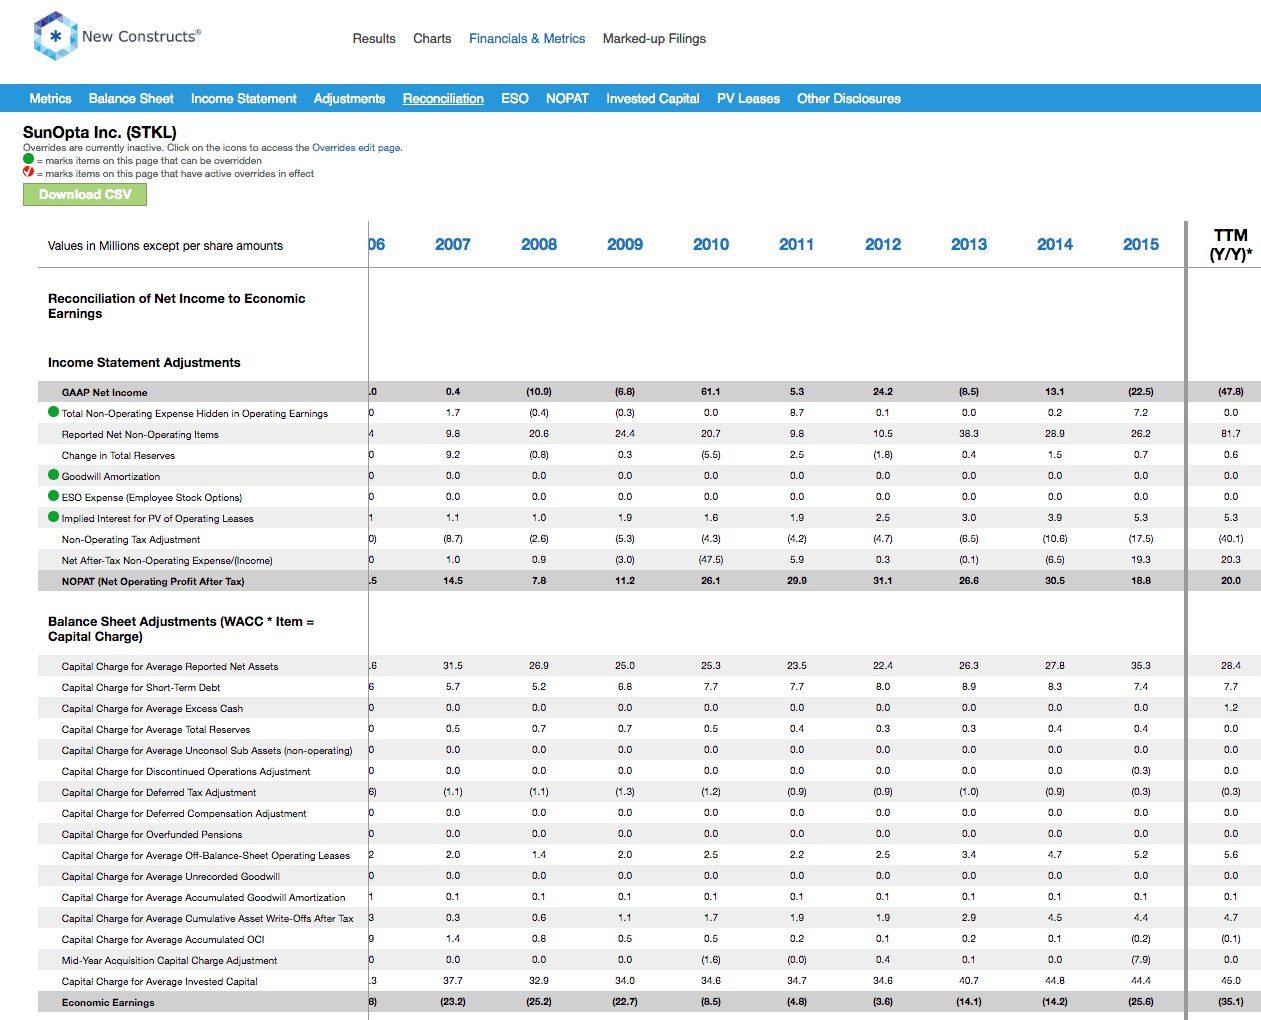Click the TTM GAAP Net Income value (47.8)
The image size is (1261, 1020).
point(1231,392)
